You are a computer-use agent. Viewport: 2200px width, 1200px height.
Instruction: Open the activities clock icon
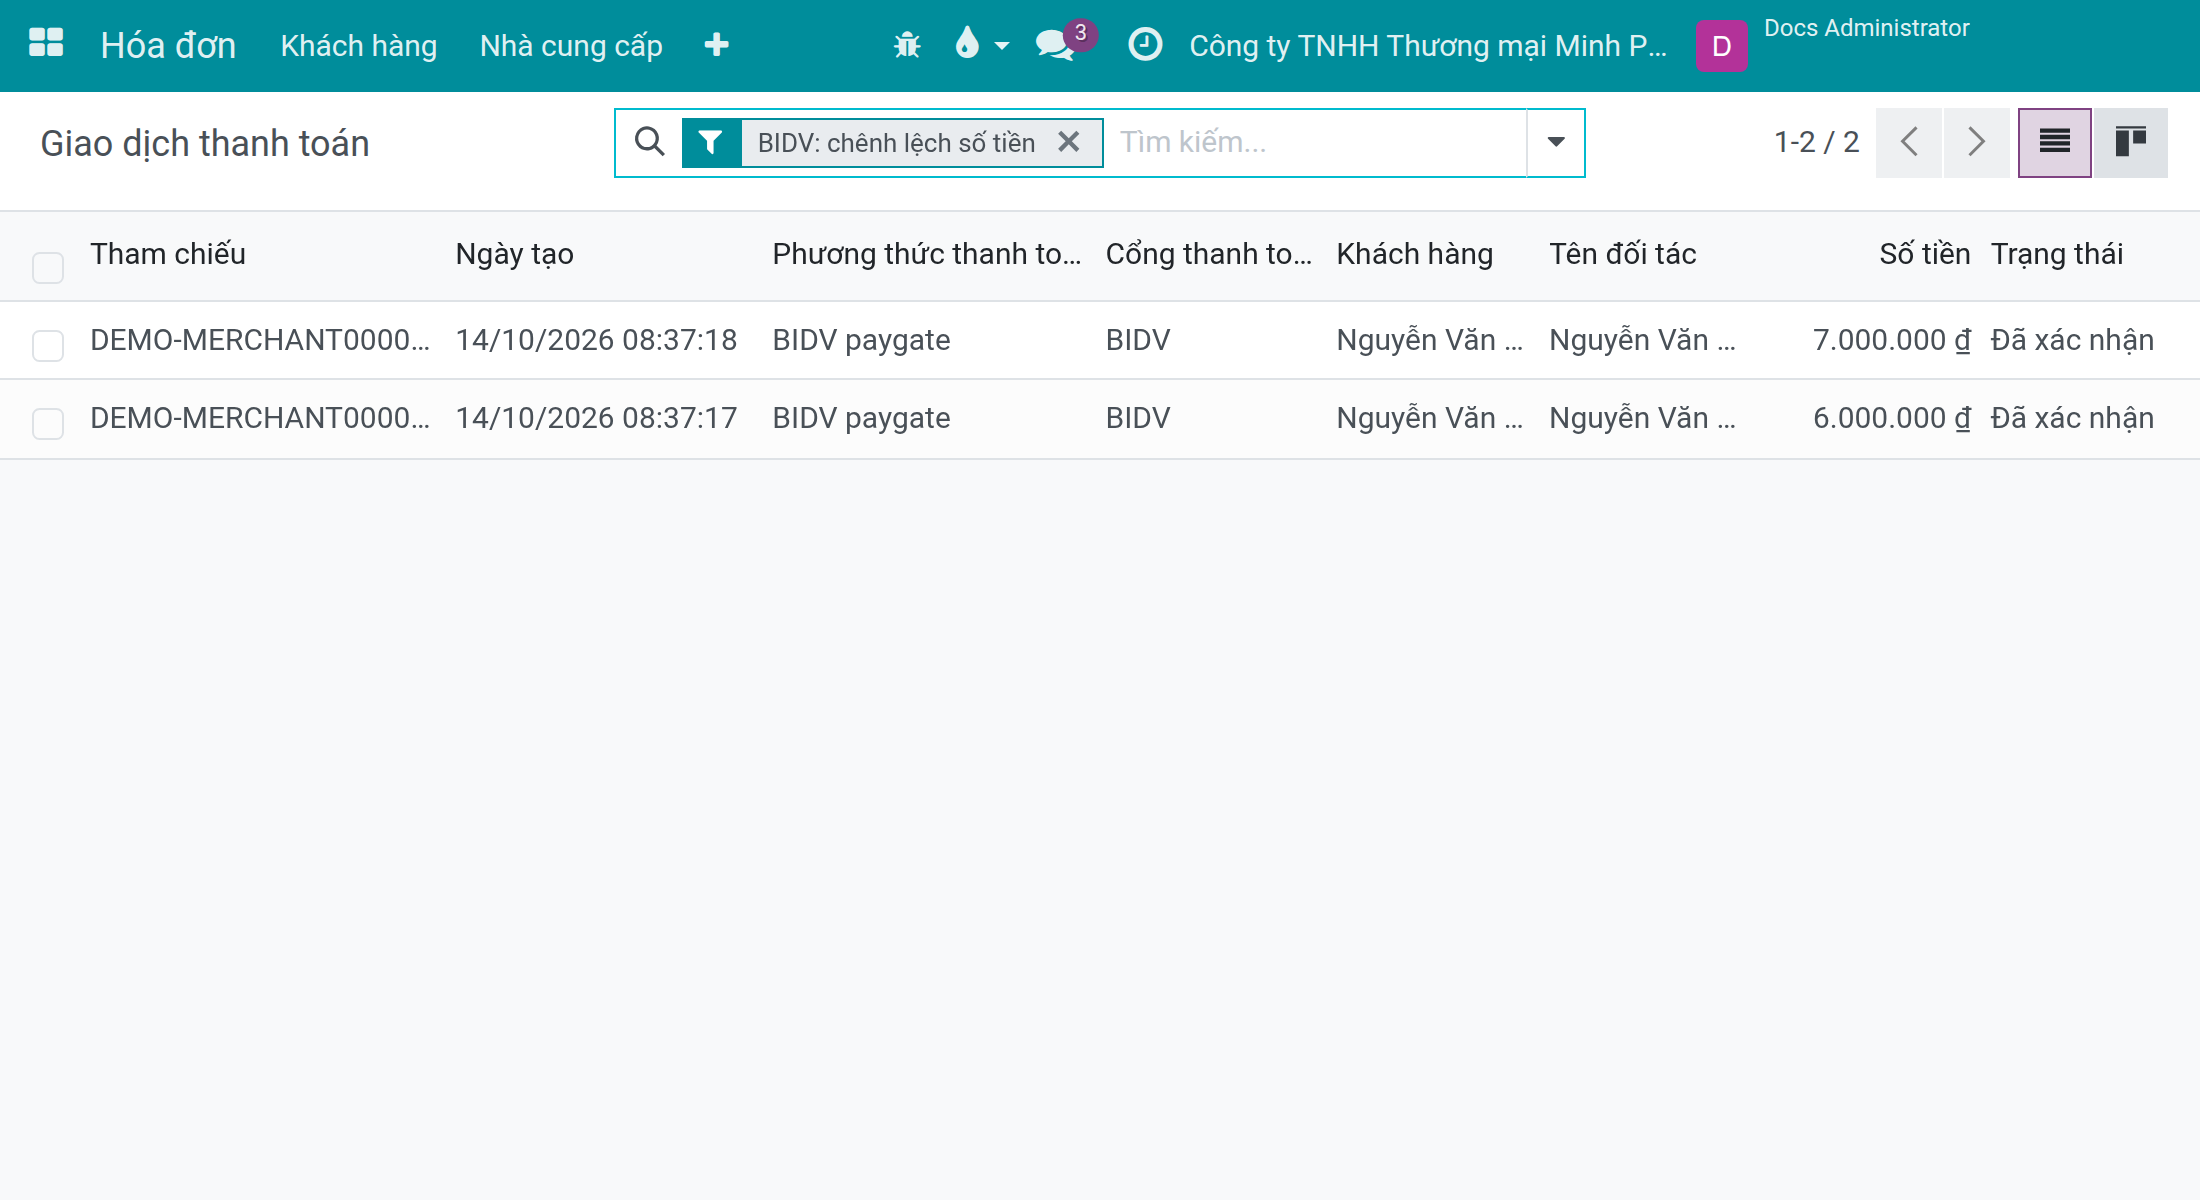(x=1145, y=45)
